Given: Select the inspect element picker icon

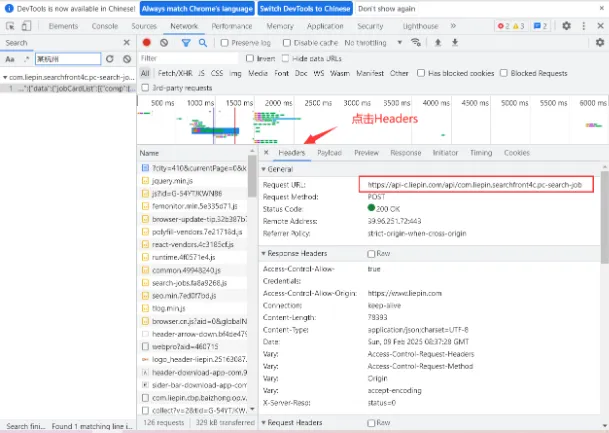Looking at the screenshot, I should [x=10, y=26].
